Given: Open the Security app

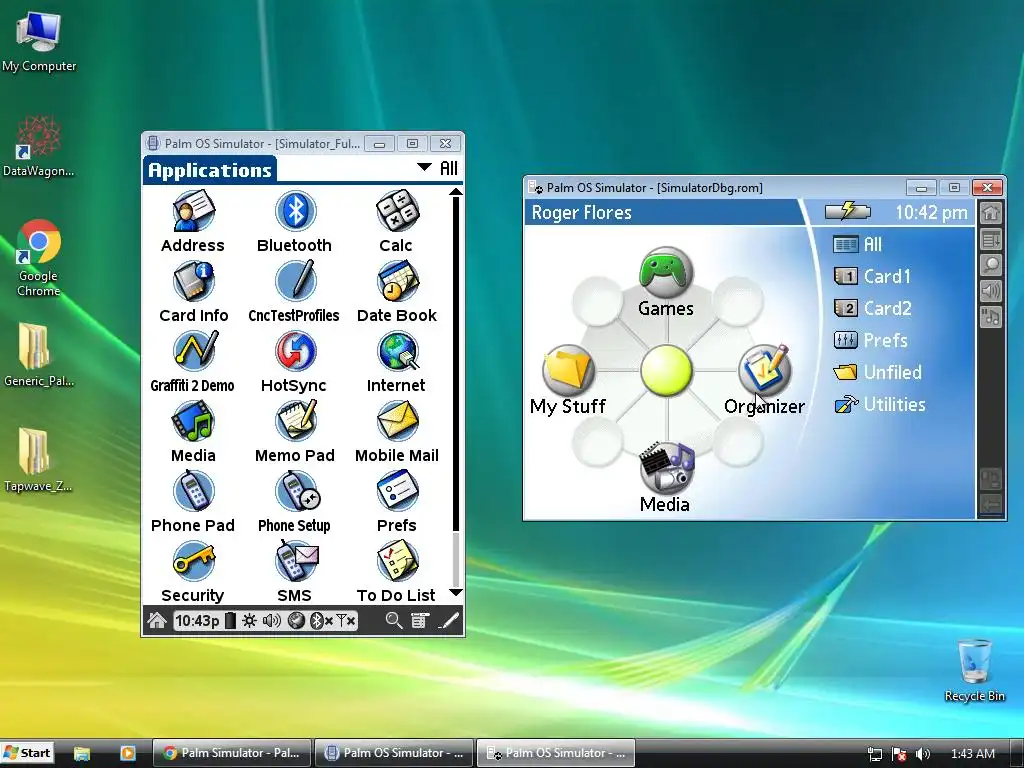Looking at the screenshot, I should 193,571.
